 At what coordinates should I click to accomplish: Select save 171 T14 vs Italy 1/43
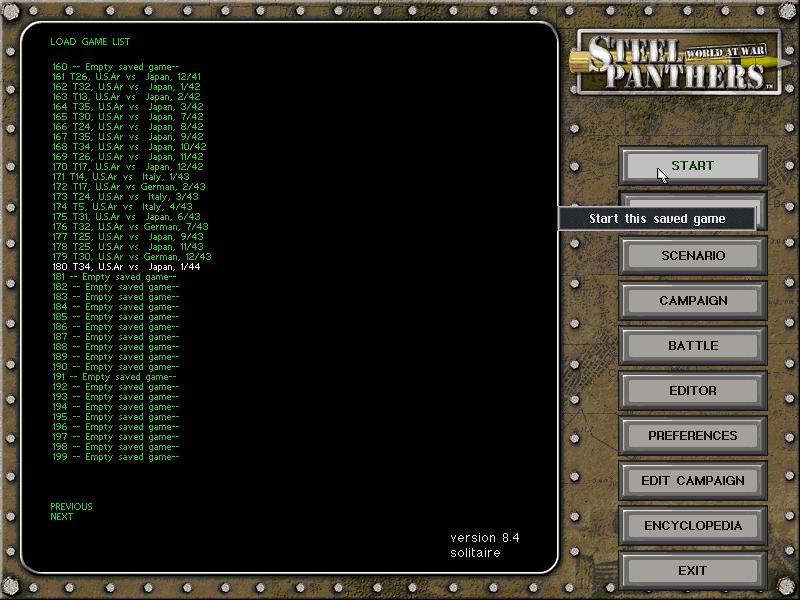(121, 177)
